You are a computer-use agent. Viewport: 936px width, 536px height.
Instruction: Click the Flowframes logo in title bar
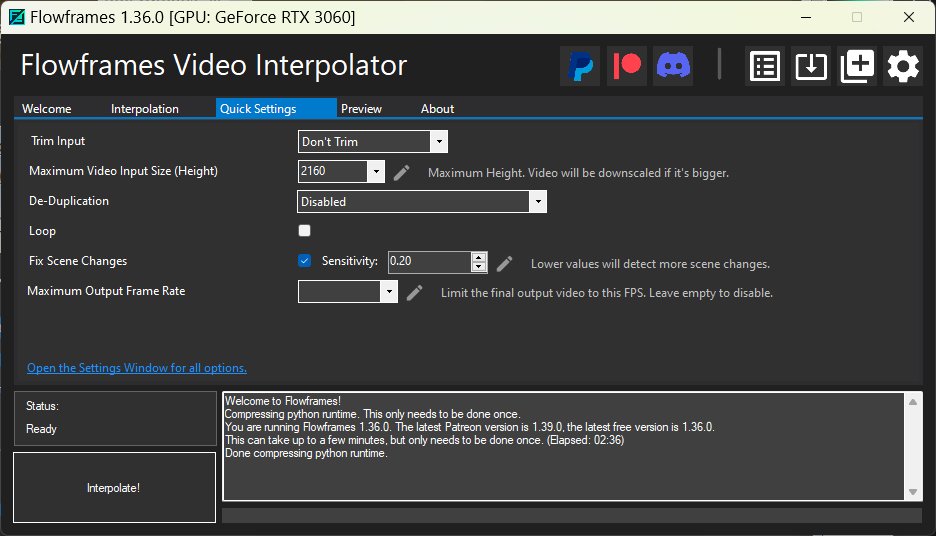point(17,17)
